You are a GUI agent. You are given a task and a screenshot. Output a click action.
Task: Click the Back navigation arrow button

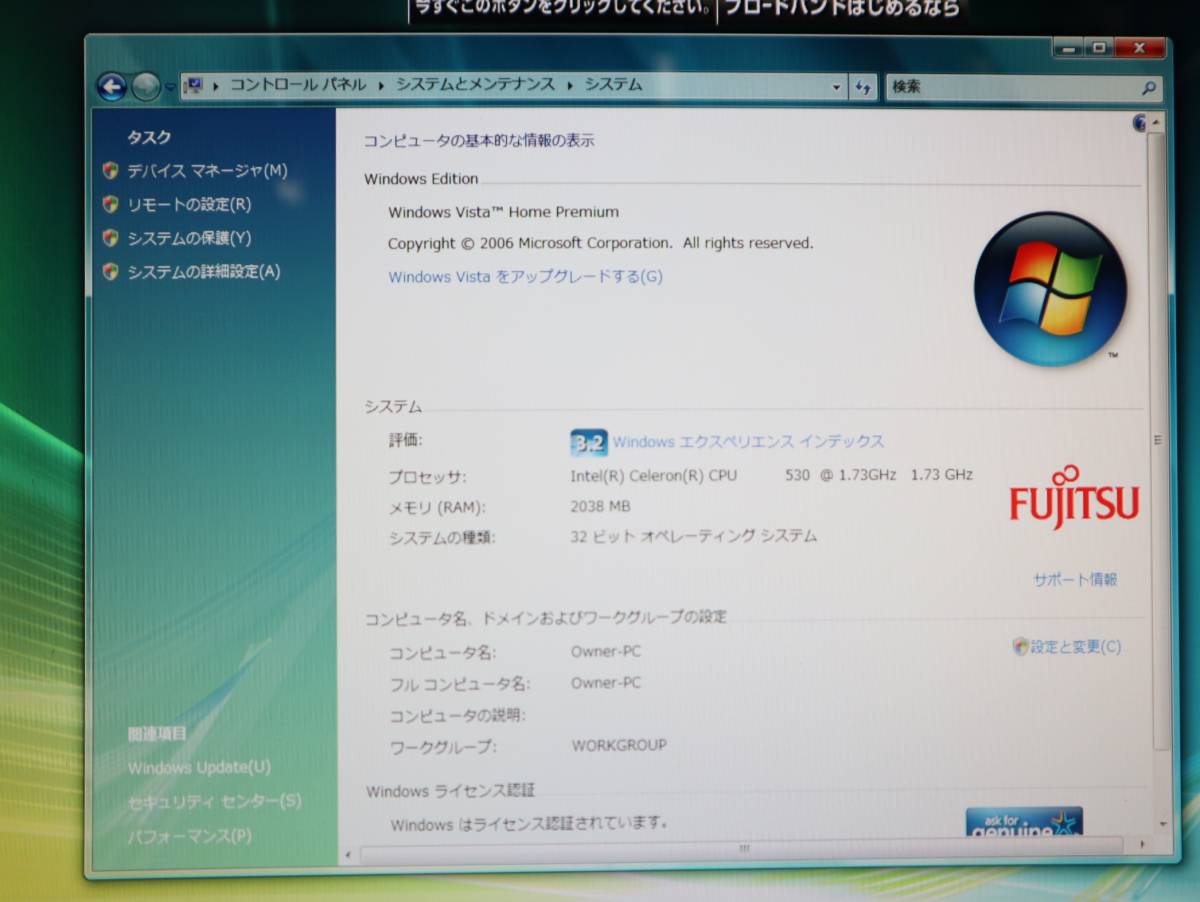(x=112, y=87)
